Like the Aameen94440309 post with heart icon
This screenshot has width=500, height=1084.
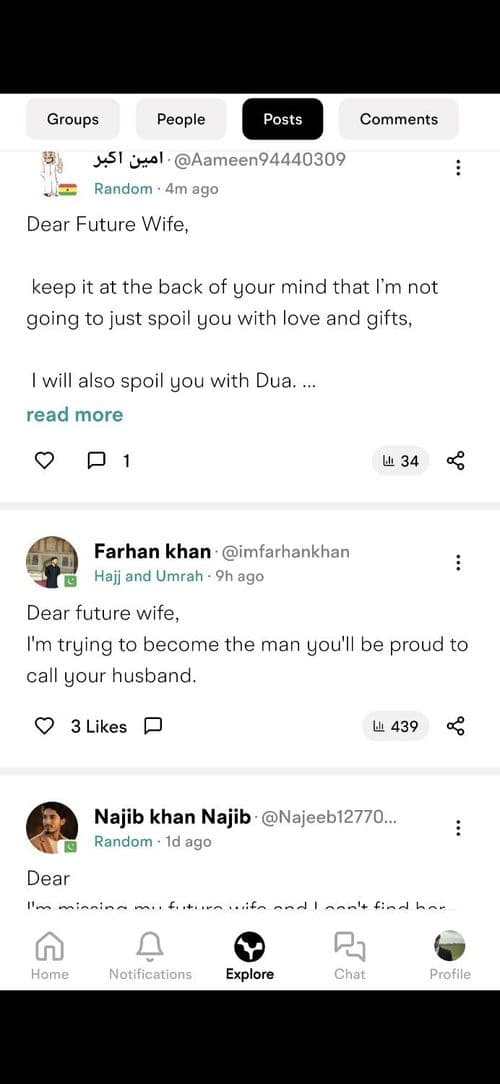click(44, 460)
